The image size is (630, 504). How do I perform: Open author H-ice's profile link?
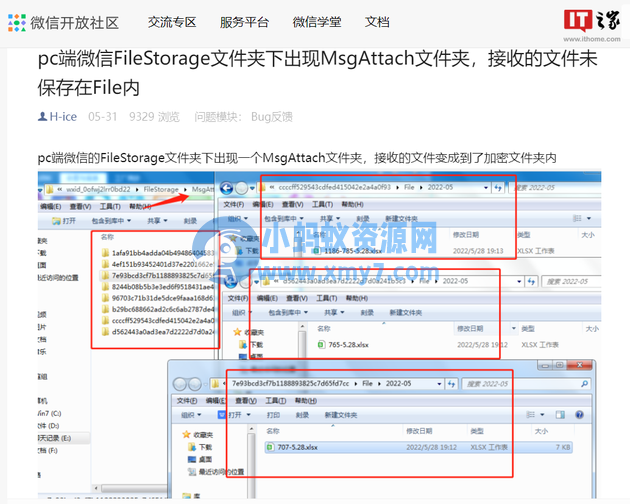point(57,117)
